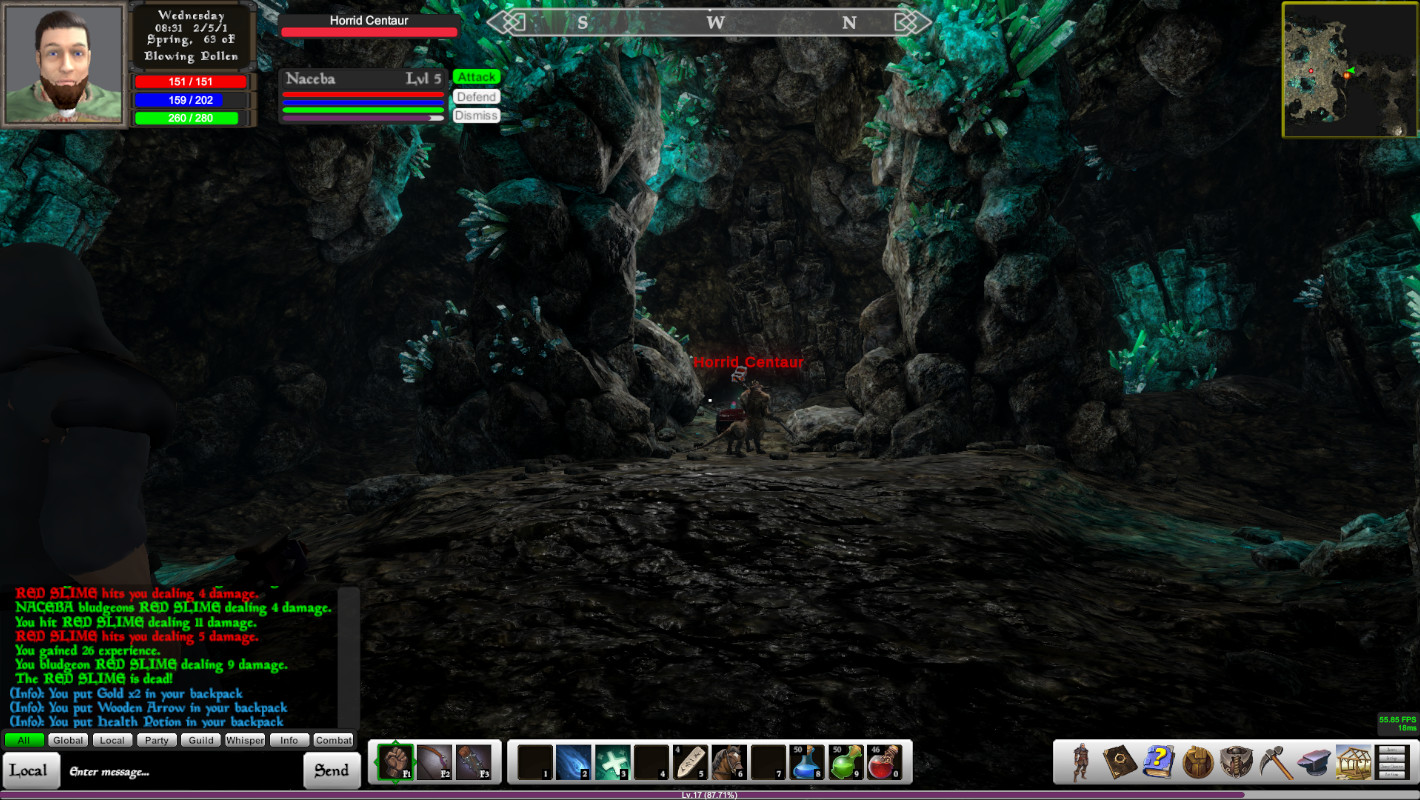This screenshot has width=1420, height=800.
Task: Open the Local channel selector beside chat input
Action: click(x=30, y=770)
